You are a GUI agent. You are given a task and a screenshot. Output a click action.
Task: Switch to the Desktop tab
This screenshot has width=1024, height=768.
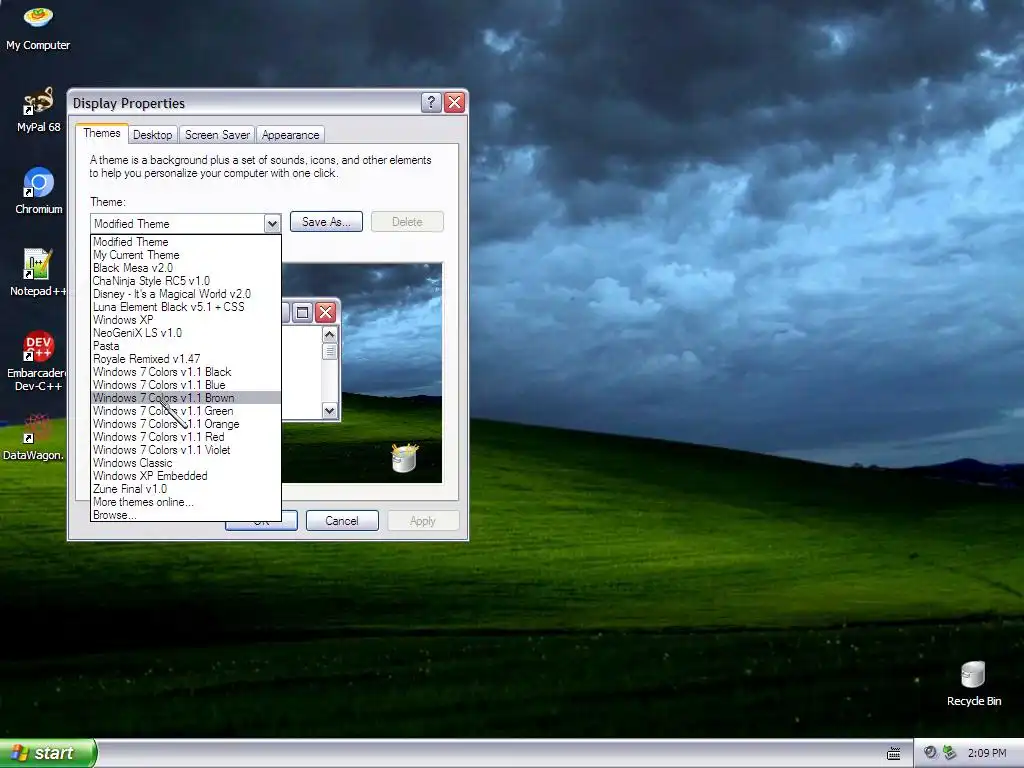pyautogui.click(x=152, y=135)
